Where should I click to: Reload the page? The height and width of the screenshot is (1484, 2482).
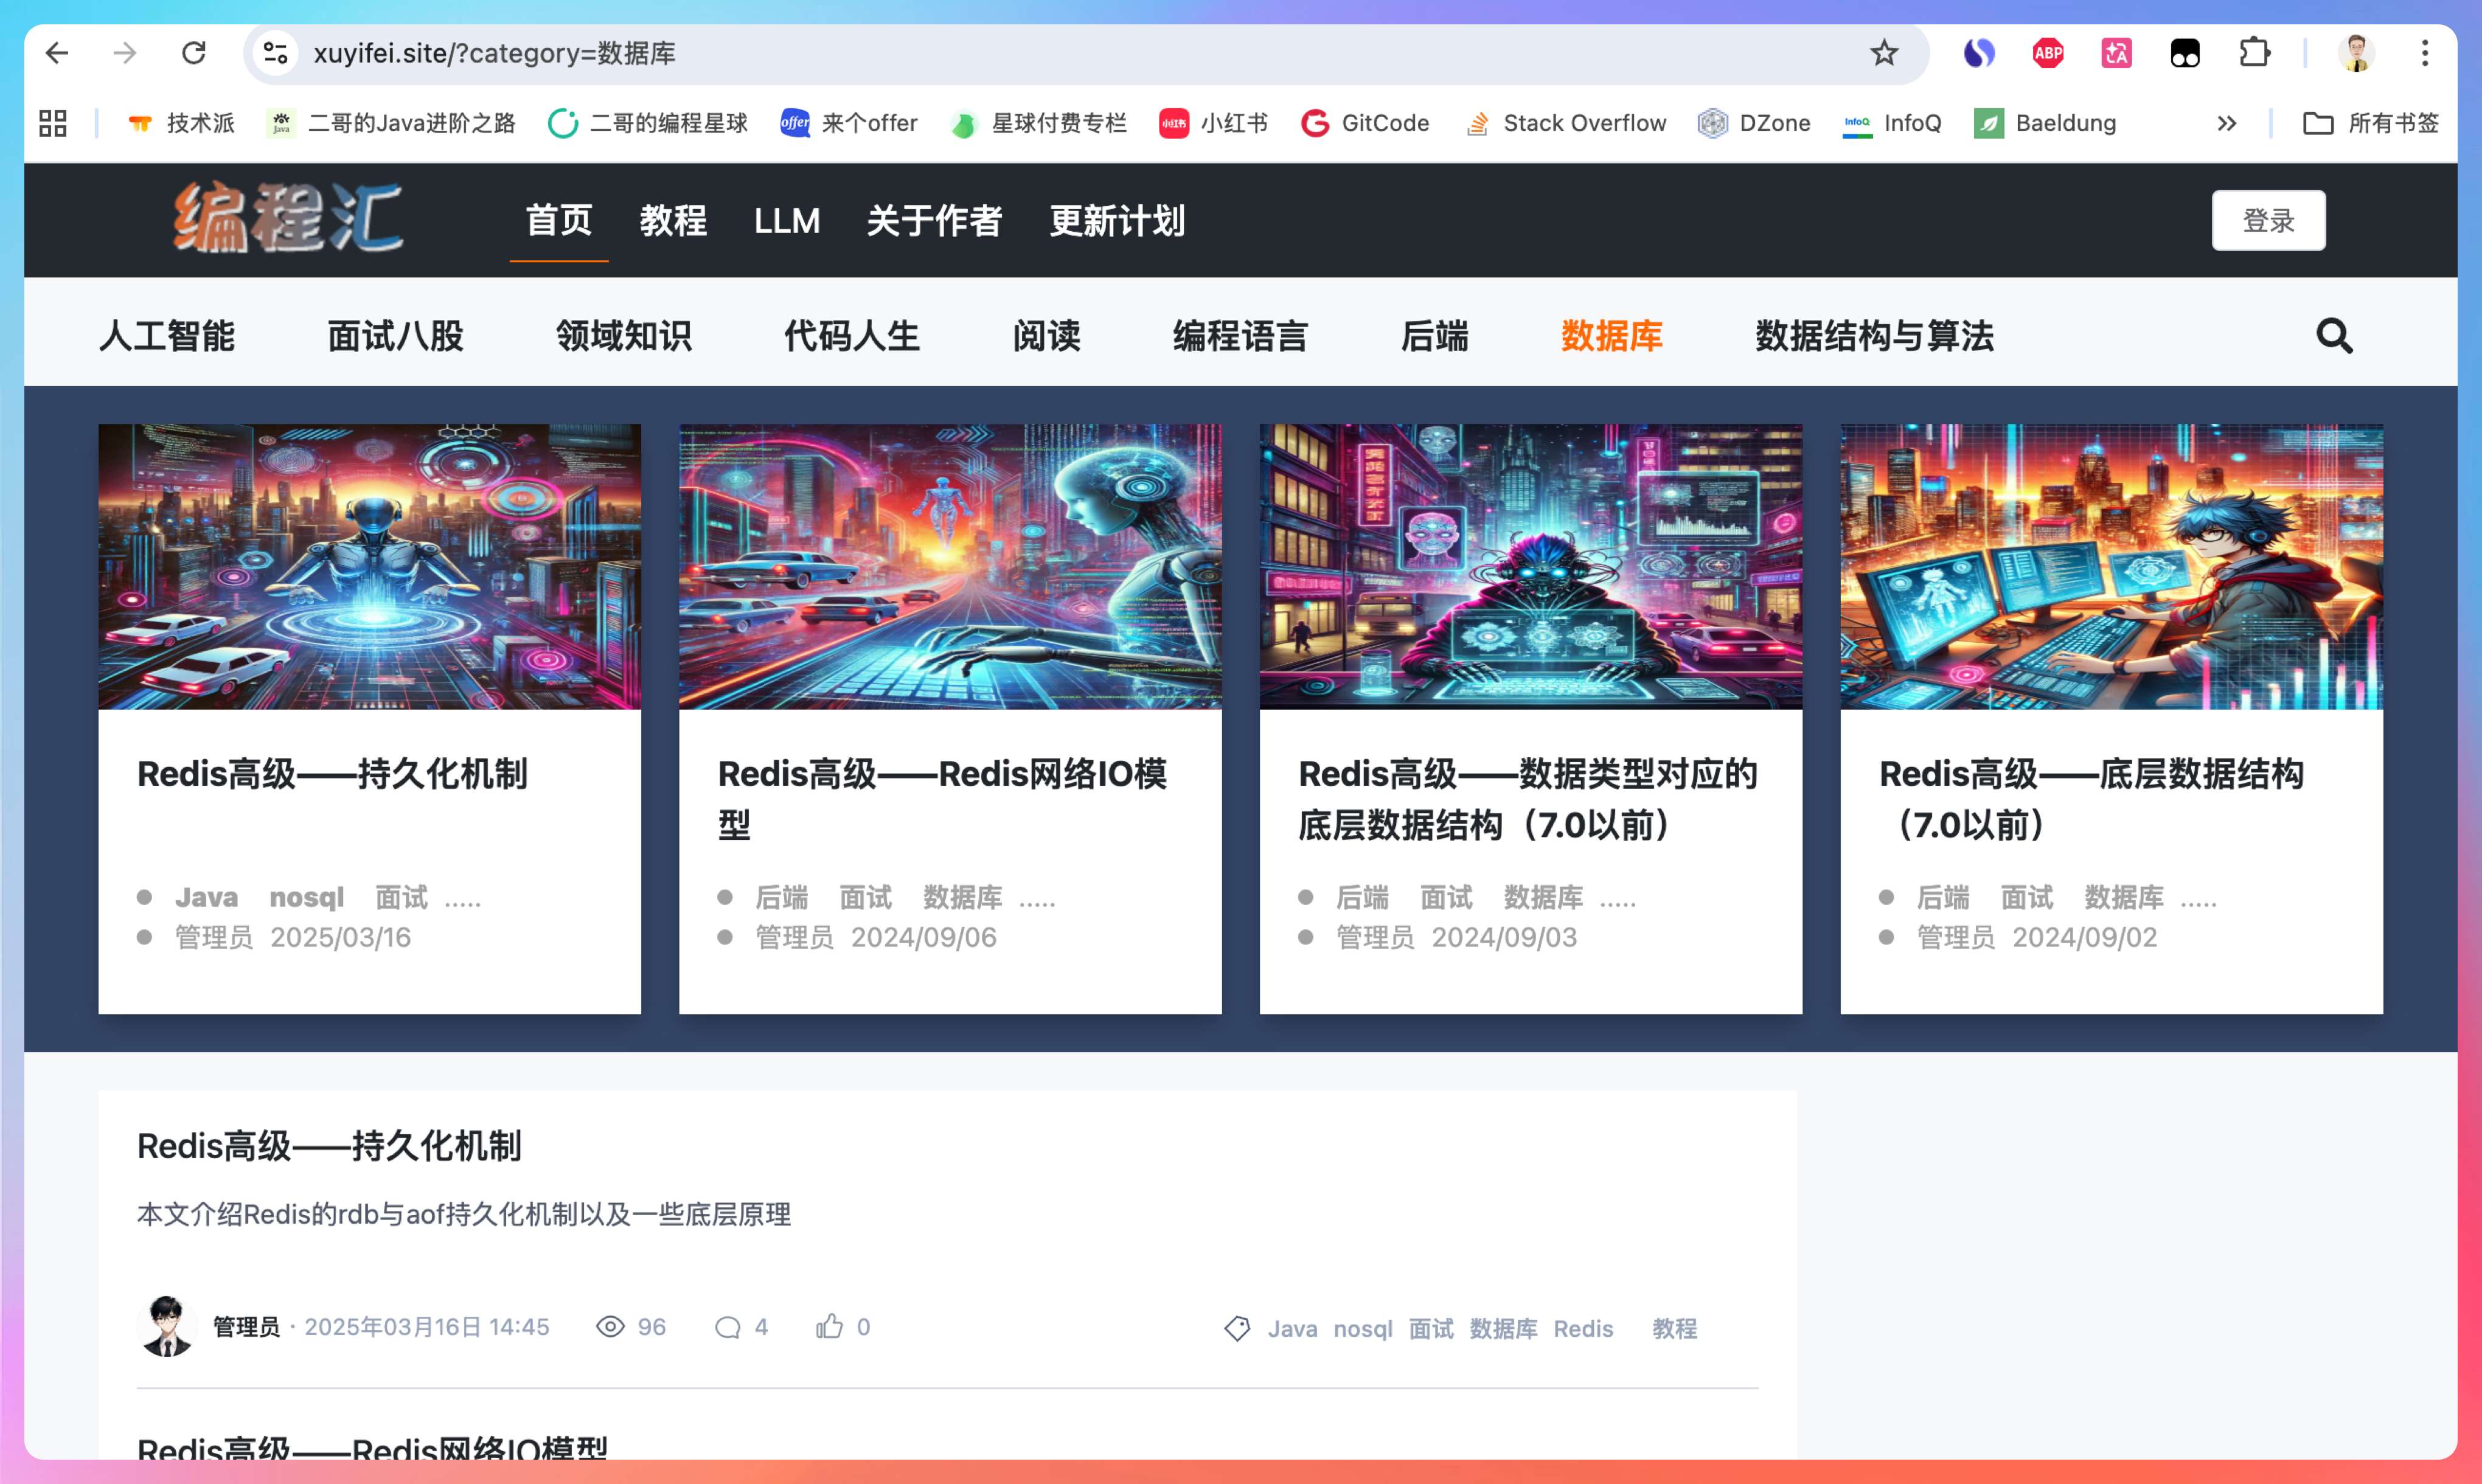tap(194, 53)
